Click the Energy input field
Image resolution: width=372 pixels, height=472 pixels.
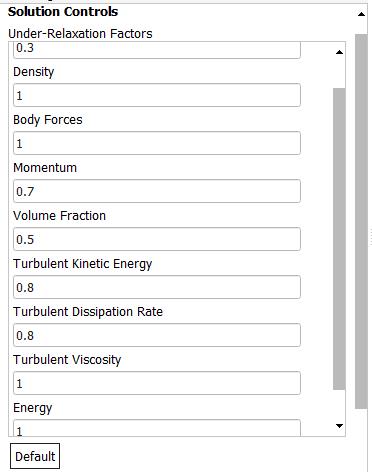click(157, 428)
